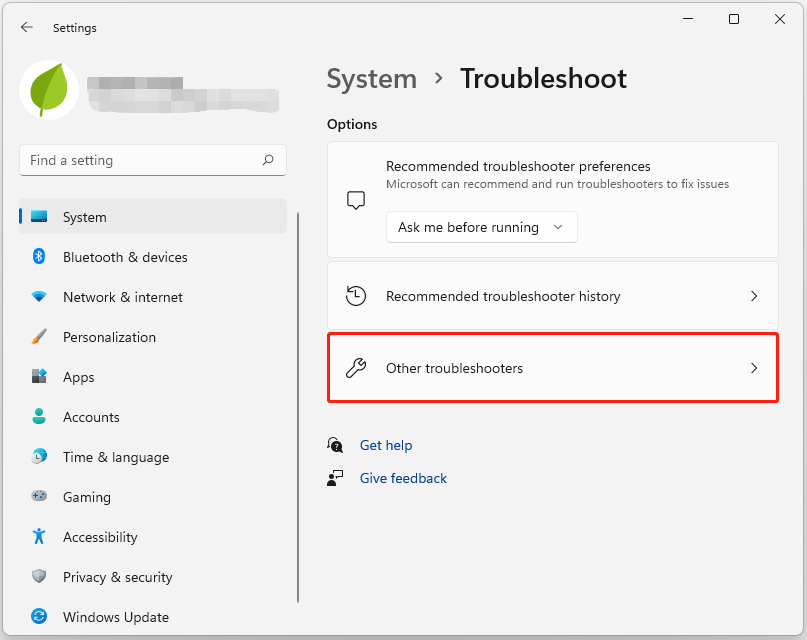Viewport: 807px width, 640px height.
Task: Click the Time & language globe clock icon
Action: point(39,456)
